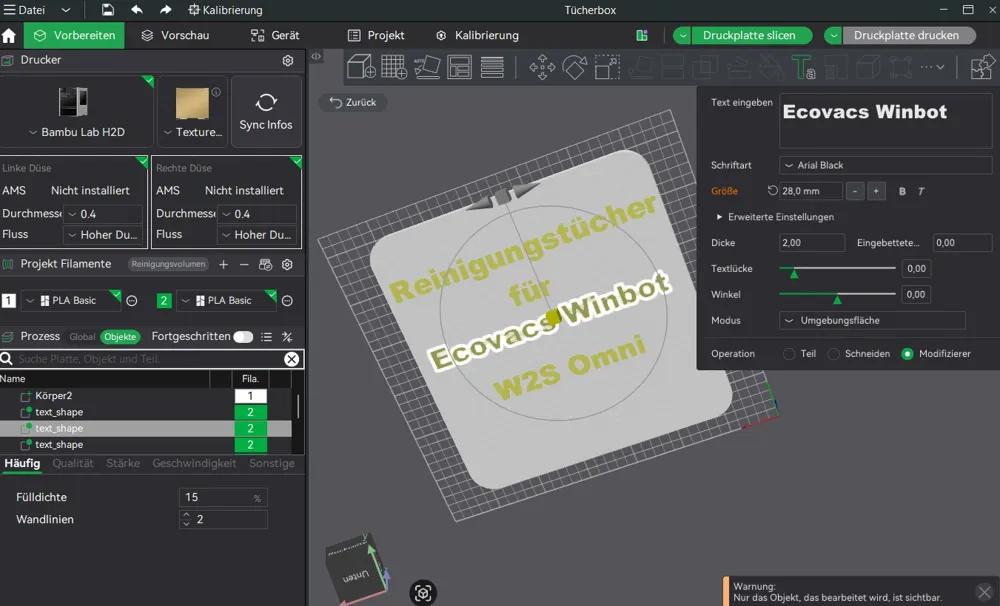Viewport: 1000px width, 606px height.
Task: Switch to the Projekt tab
Action: [376, 36]
